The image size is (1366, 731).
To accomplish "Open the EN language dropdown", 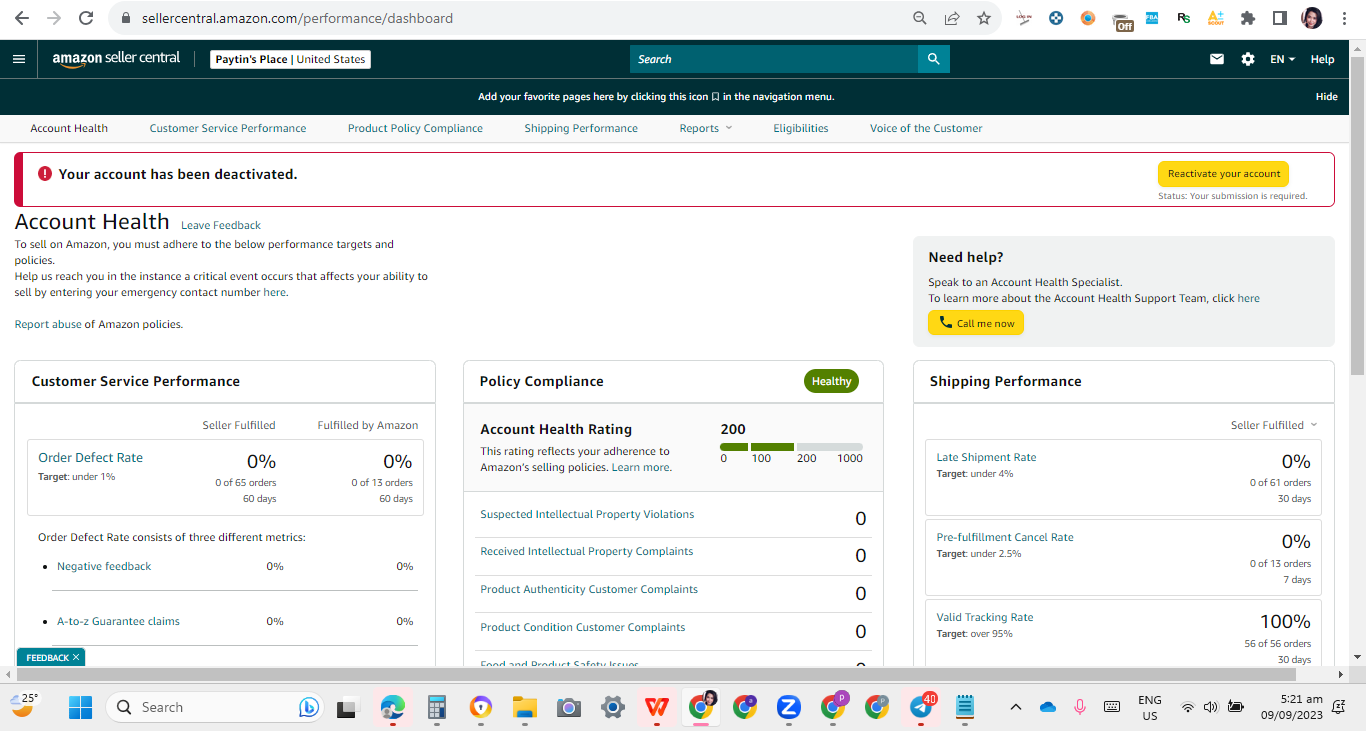I will pyautogui.click(x=1282, y=59).
